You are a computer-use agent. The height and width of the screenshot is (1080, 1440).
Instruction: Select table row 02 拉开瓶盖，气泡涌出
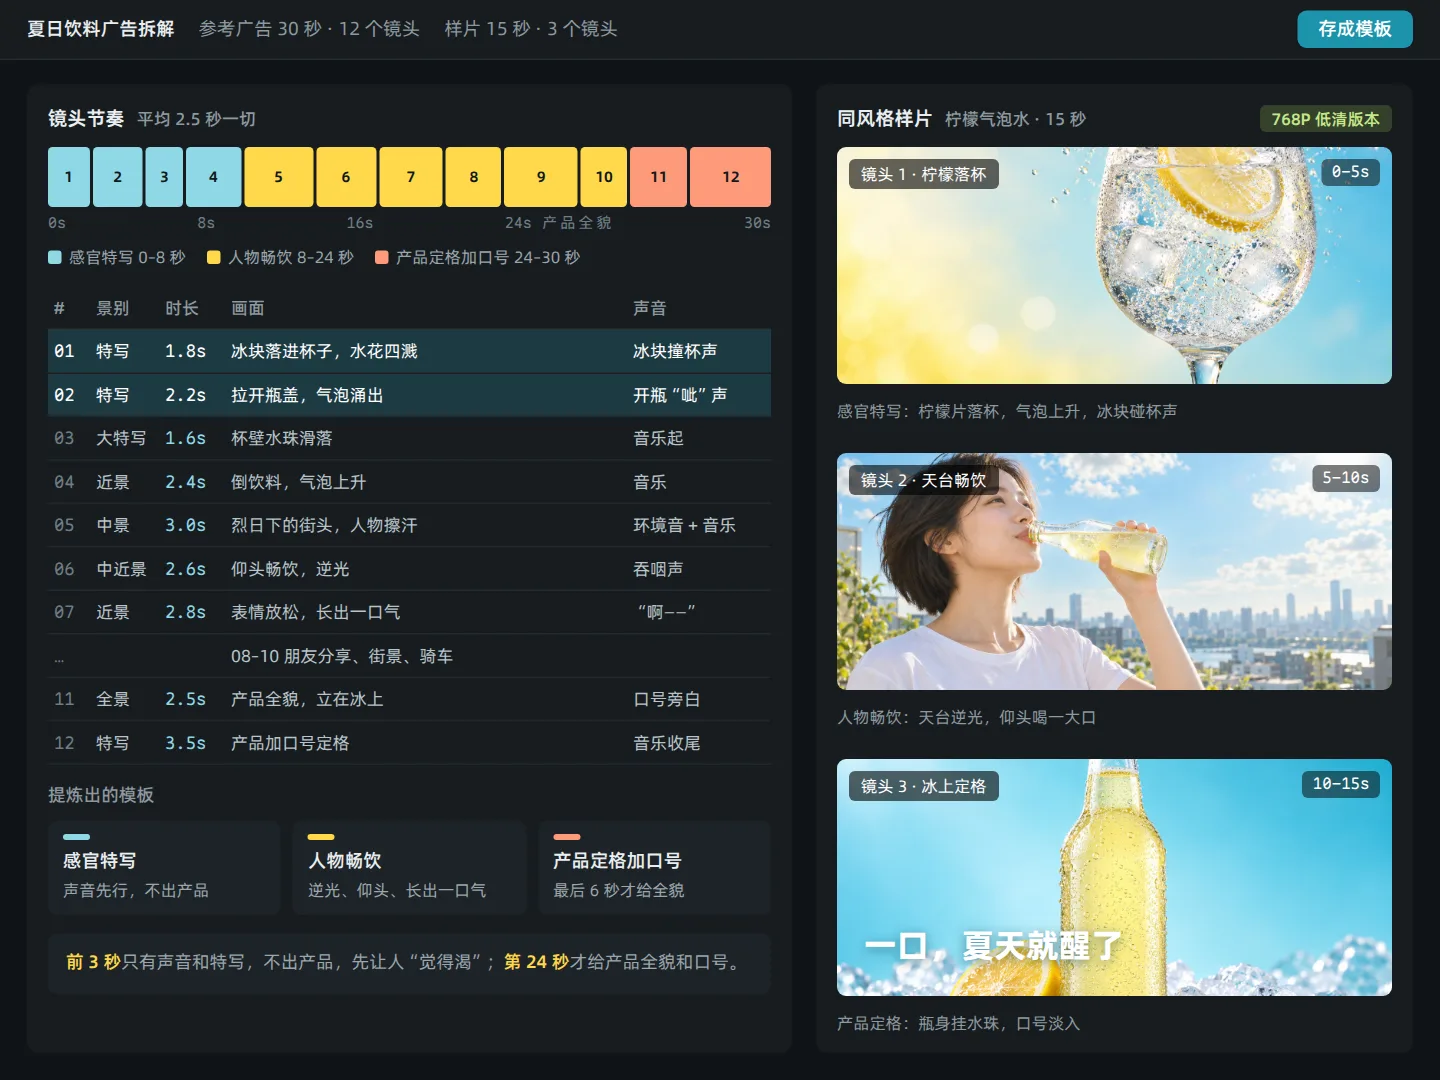pos(409,395)
